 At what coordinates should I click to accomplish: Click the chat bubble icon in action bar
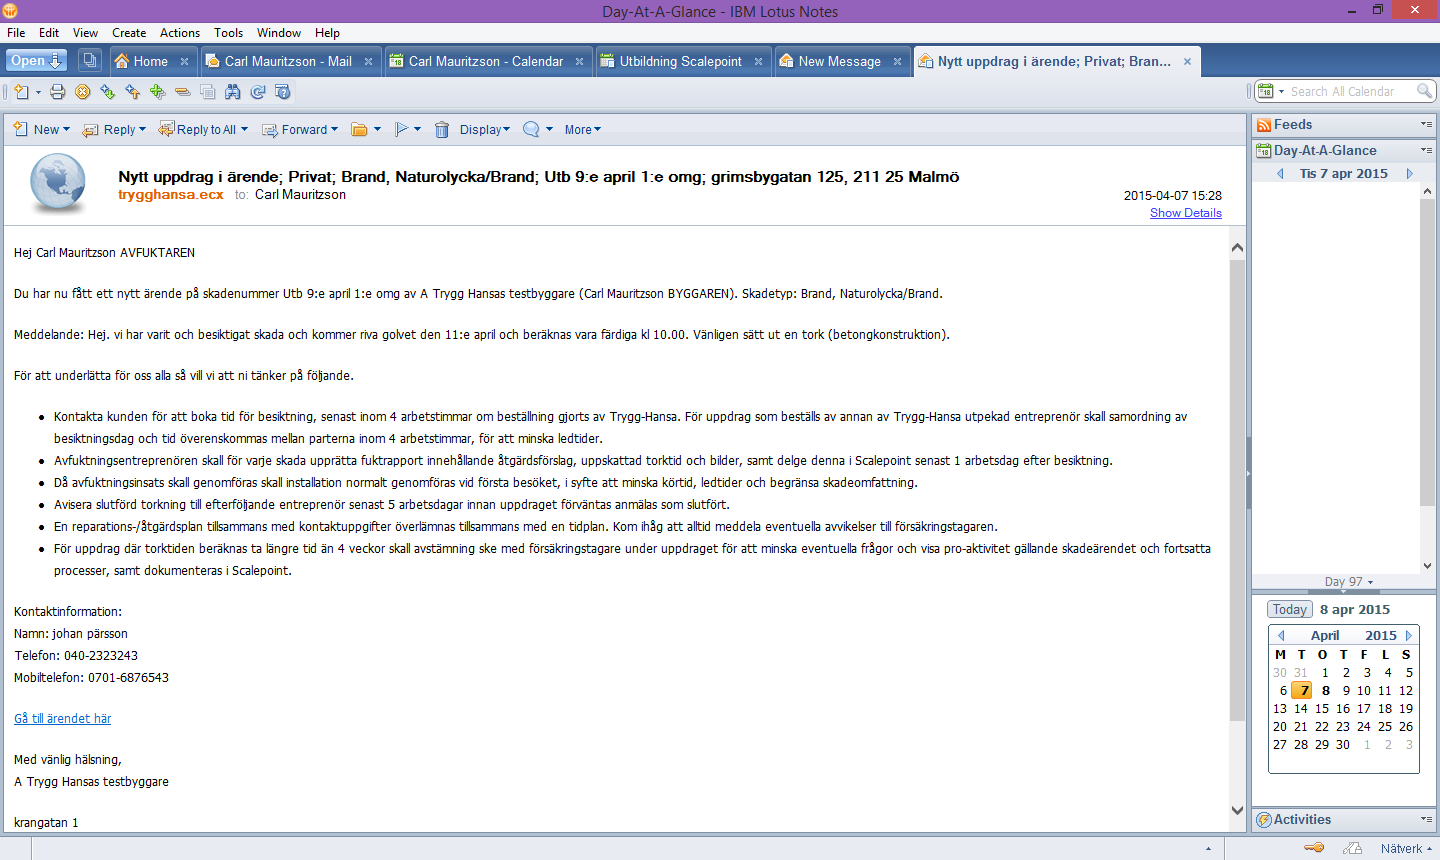[x=531, y=130]
